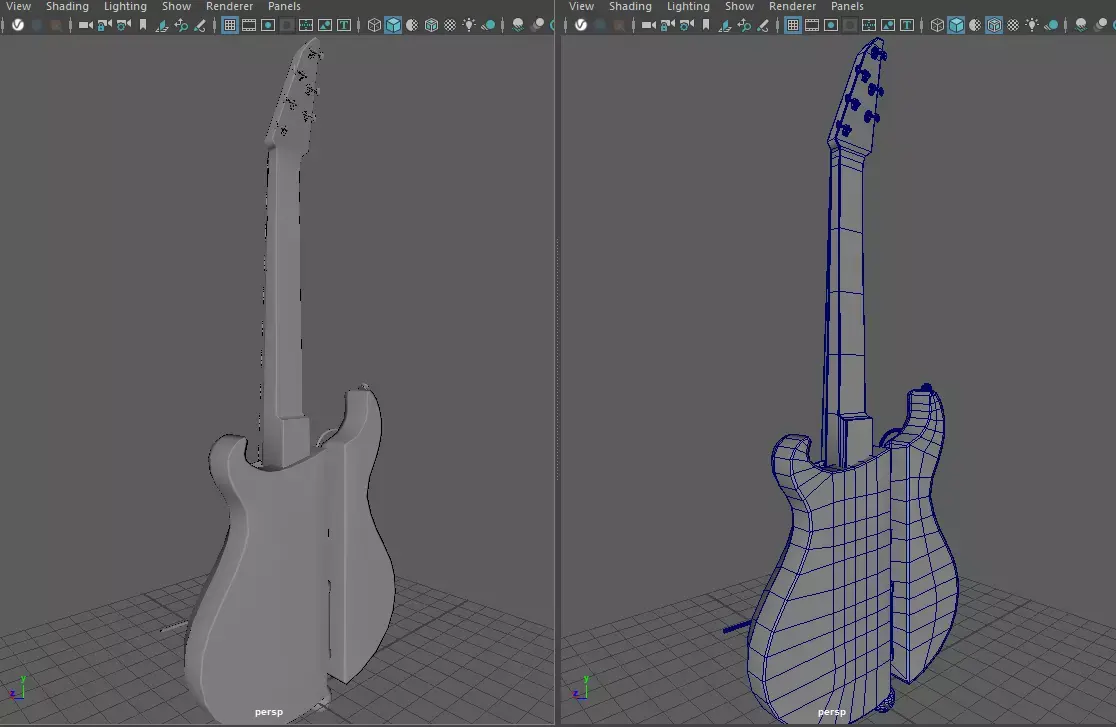Switch to Wireframe mode in right panel
This screenshot has height=727, width=1116.
pos(937,25)
